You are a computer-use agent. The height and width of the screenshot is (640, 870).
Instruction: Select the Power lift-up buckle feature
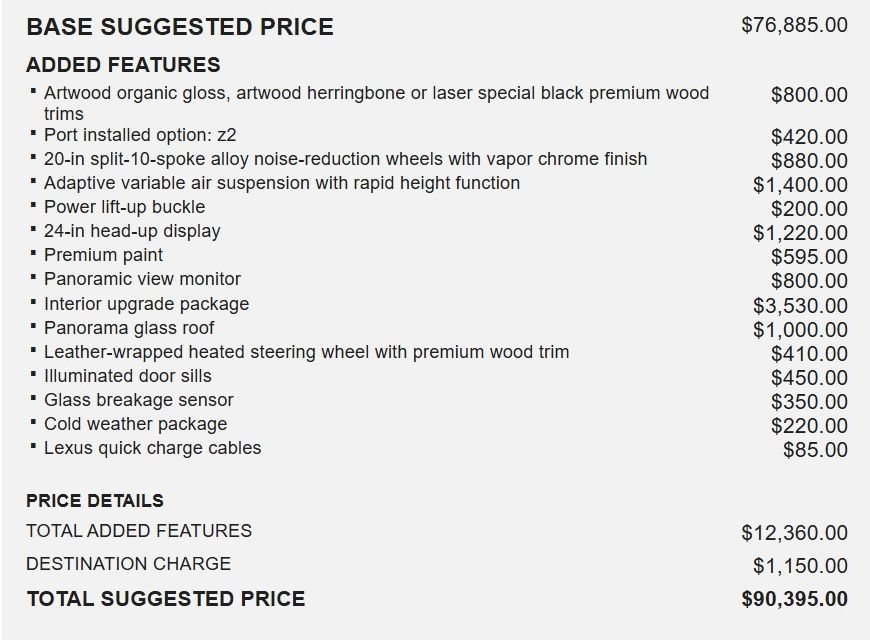click(124, 207)
